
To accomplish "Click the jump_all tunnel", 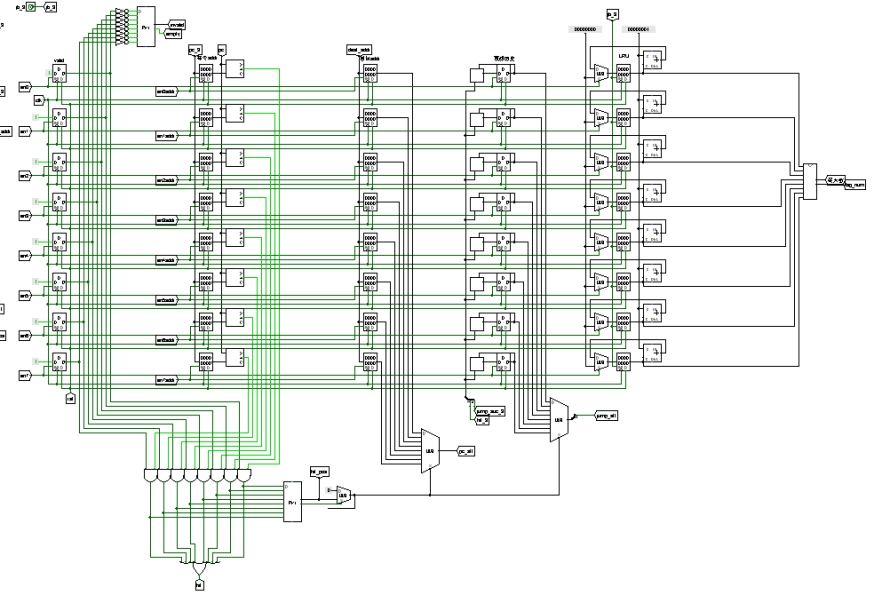I will tap(606, 416).
